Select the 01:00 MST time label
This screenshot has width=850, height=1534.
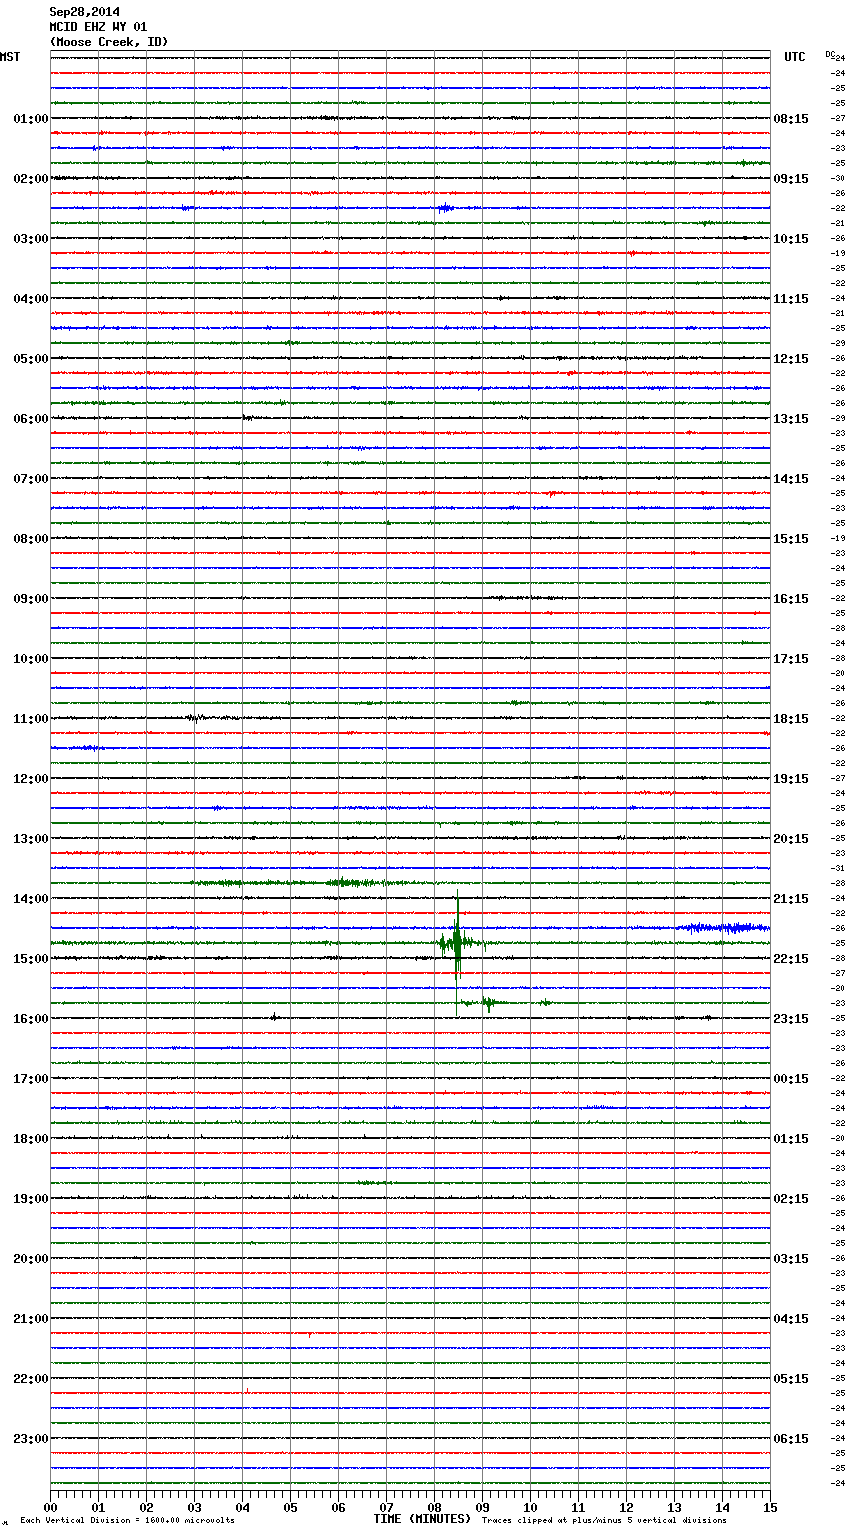pyautogui.click(x=31, y=119)
